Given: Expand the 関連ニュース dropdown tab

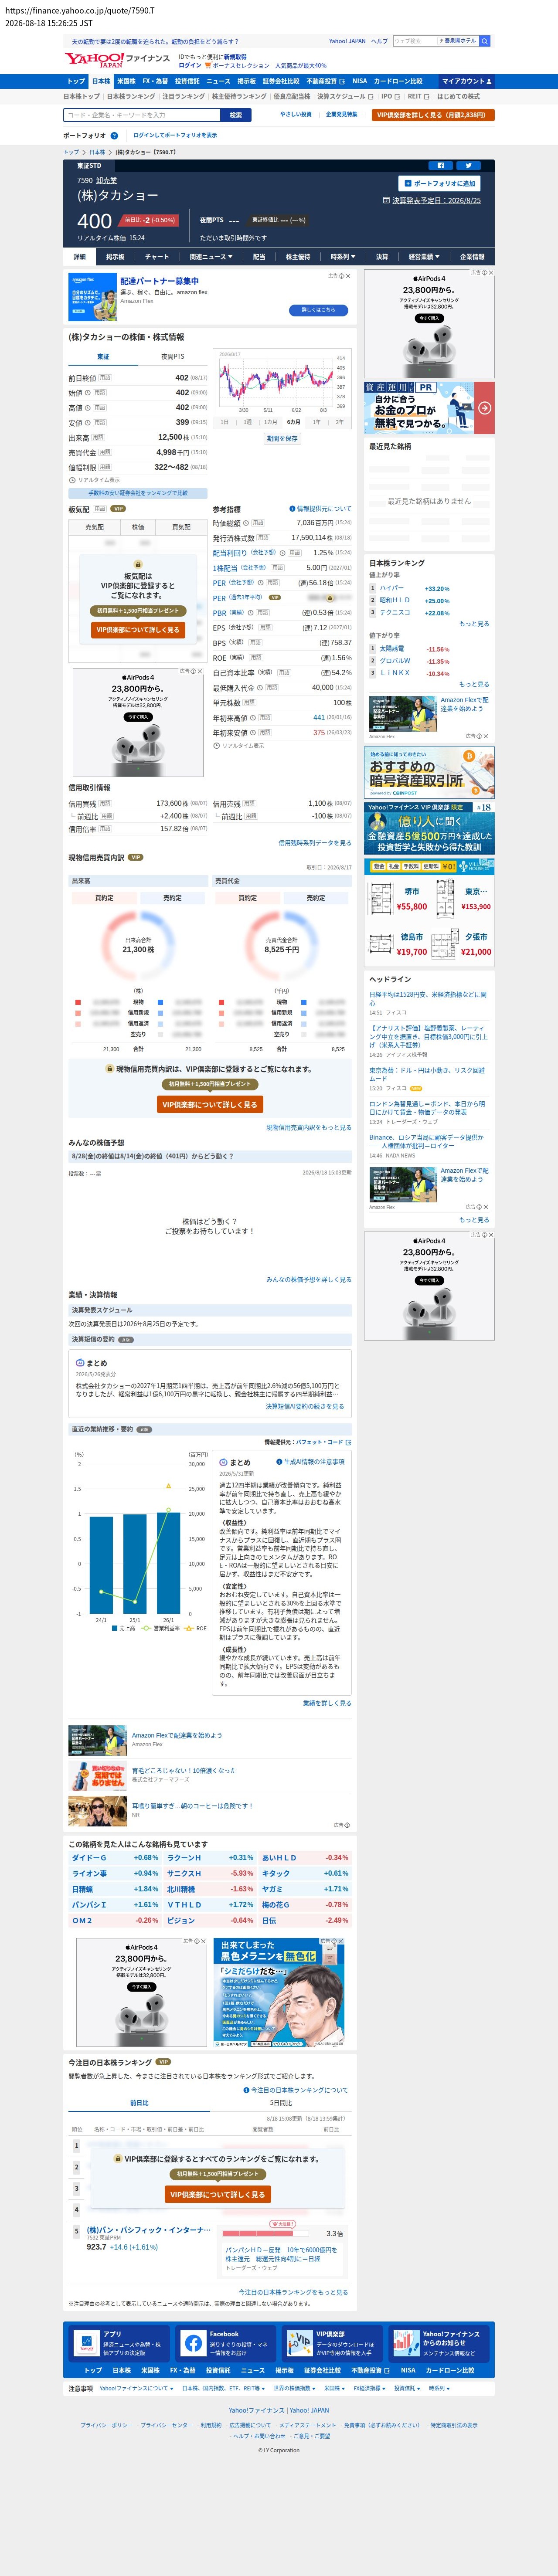Looking at the screenshot, I should pyautogui.click(x=211, y=257).
